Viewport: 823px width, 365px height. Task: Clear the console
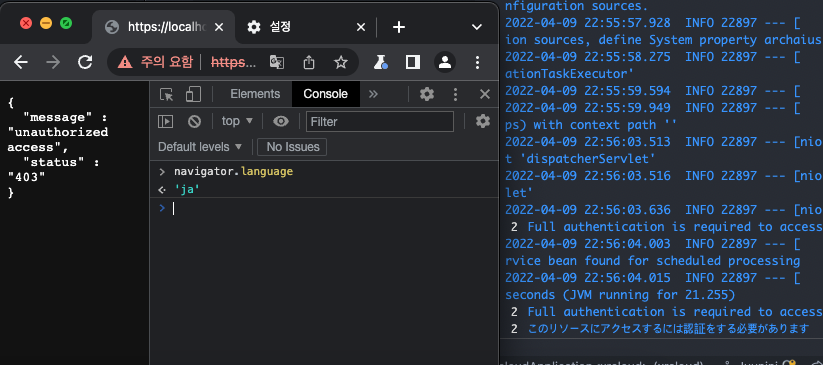click(195, 122)
